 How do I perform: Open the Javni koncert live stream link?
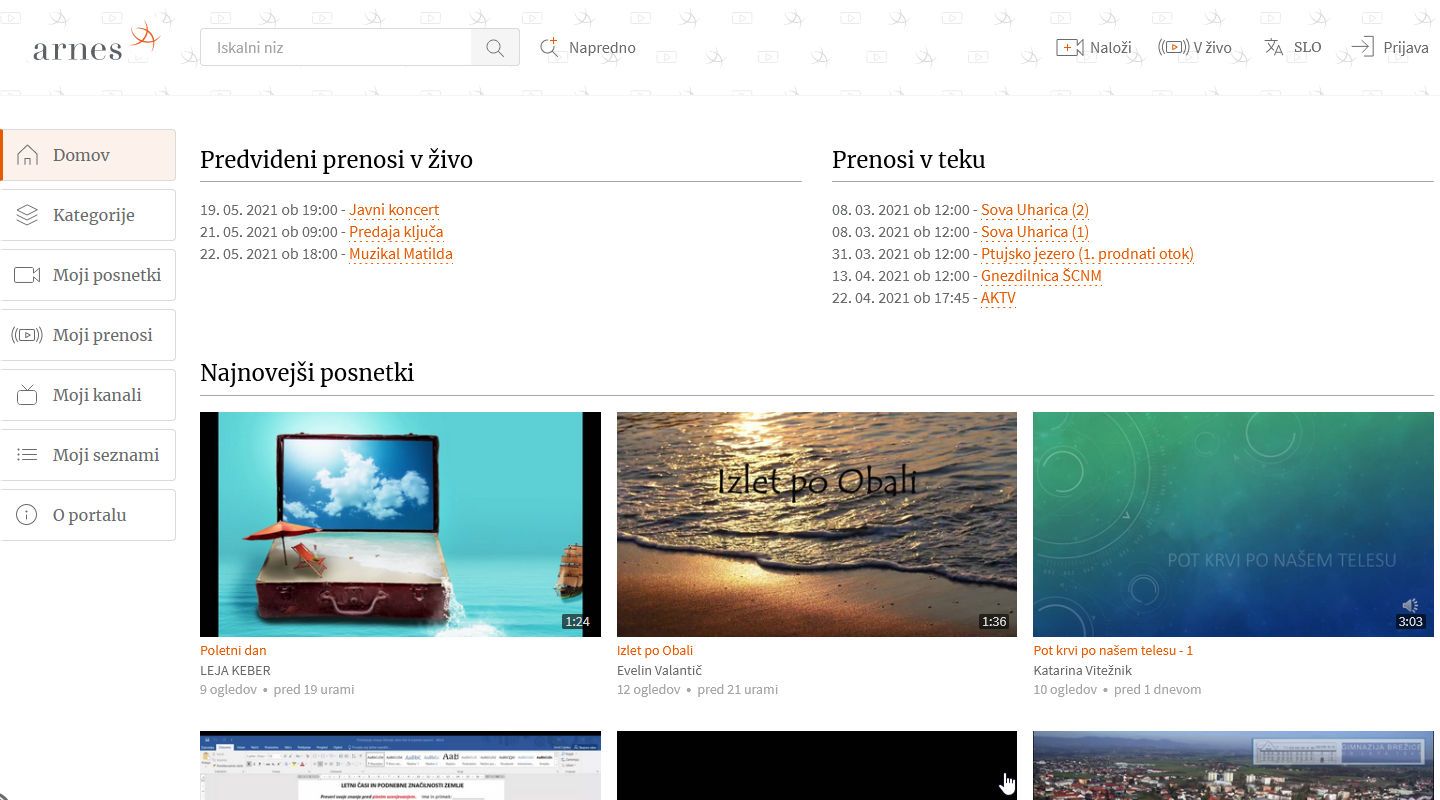tap(394, 210)
